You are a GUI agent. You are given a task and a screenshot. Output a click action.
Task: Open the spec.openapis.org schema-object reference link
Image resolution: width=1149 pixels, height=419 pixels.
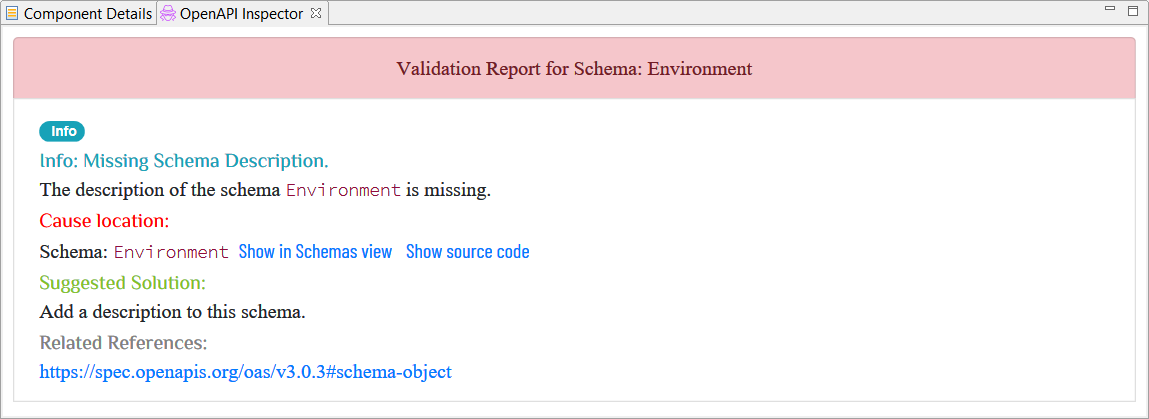(245, 372)
